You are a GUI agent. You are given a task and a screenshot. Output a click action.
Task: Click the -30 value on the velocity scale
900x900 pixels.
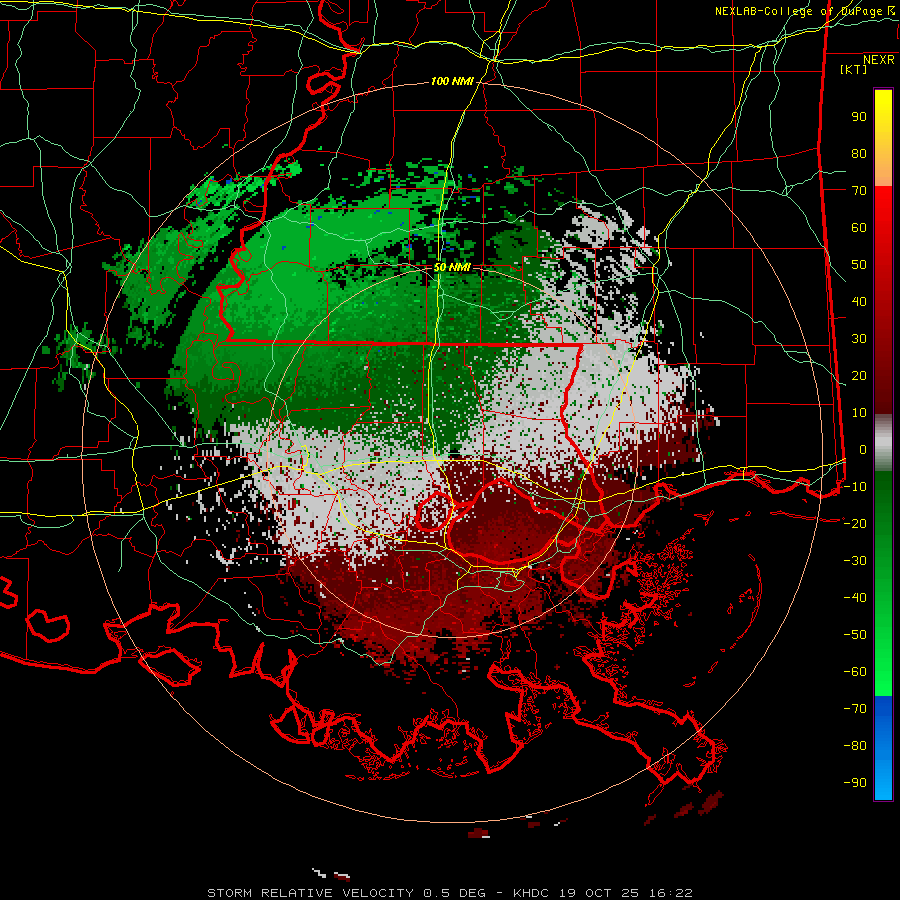[855, 561]
